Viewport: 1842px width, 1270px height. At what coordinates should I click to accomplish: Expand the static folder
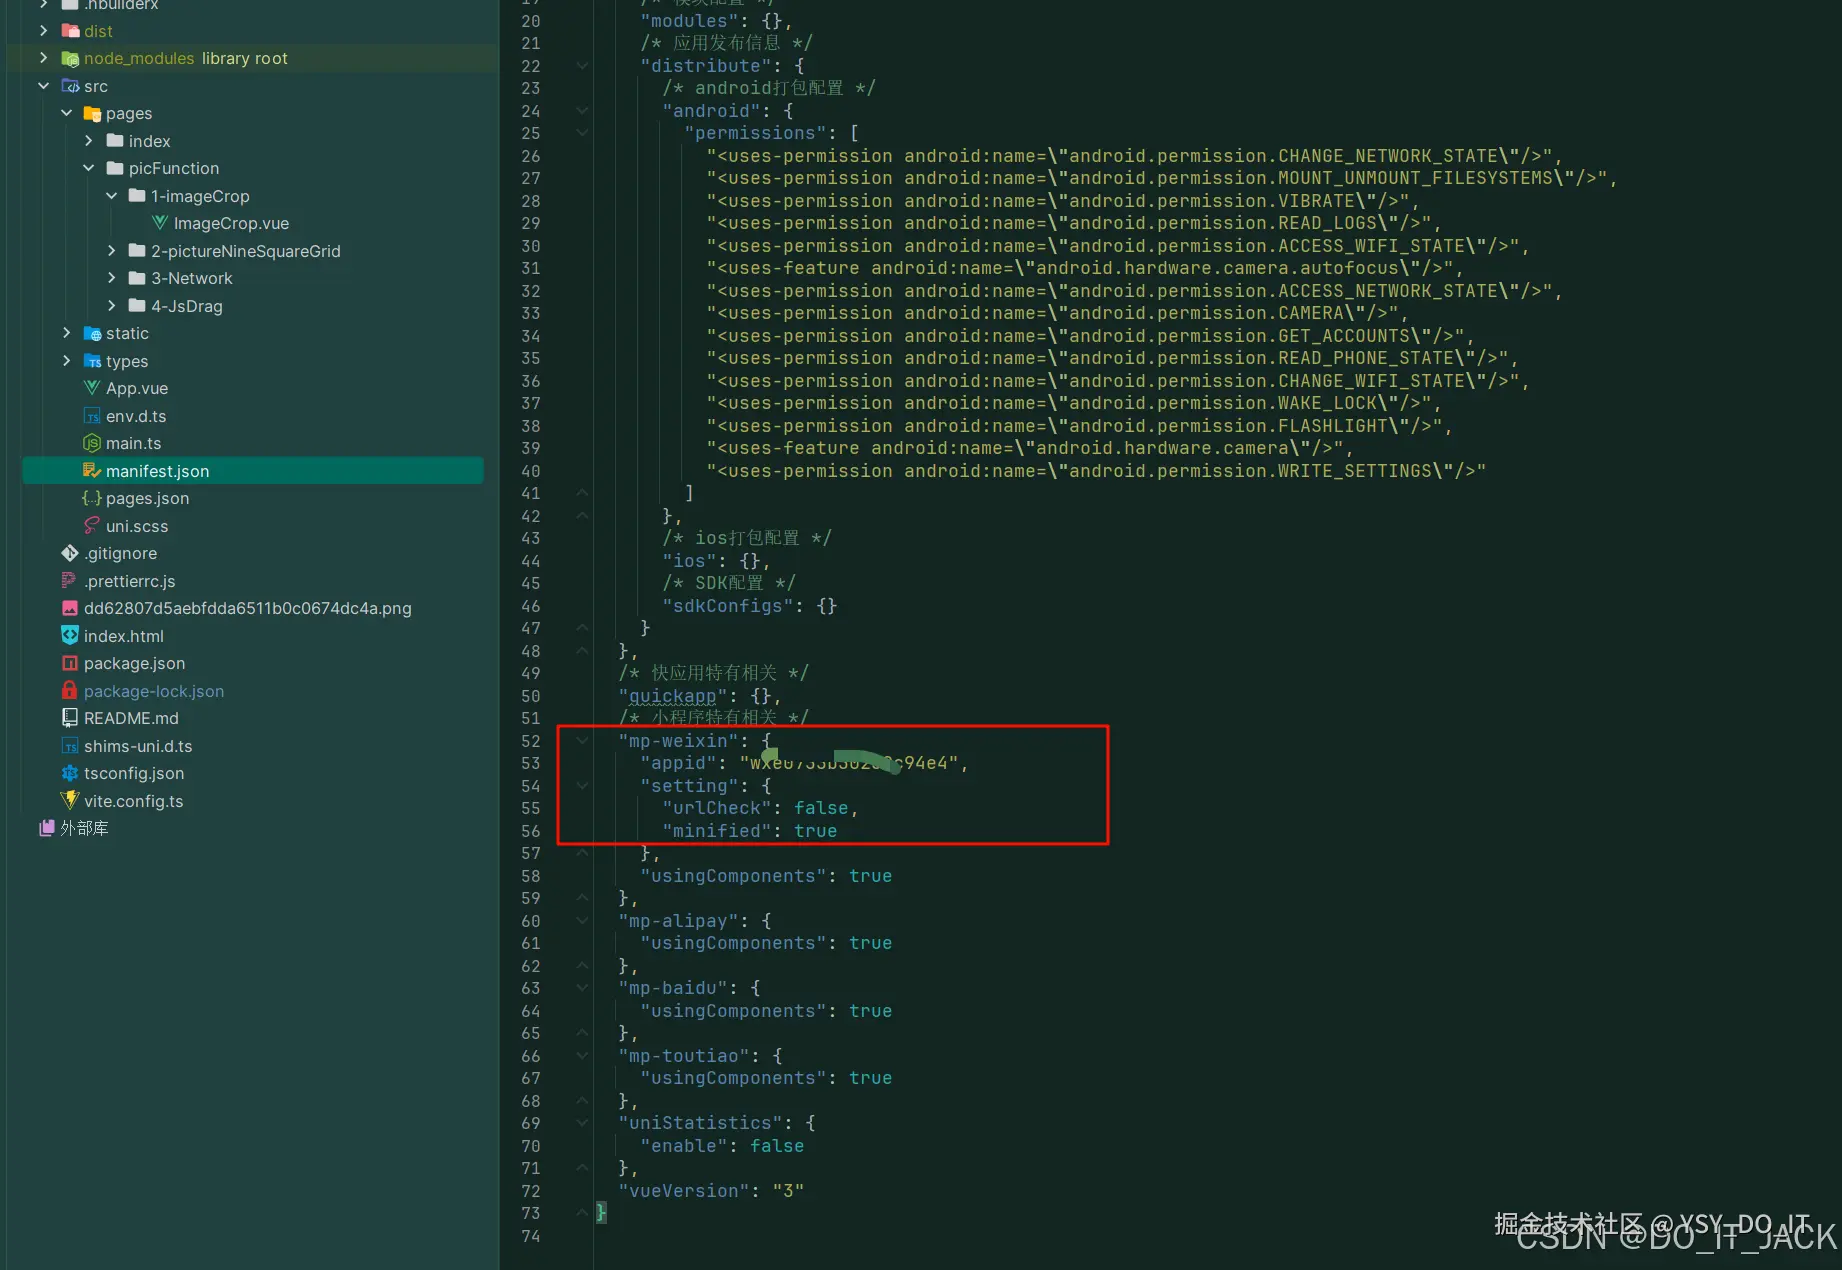click(x=66, y=333)
